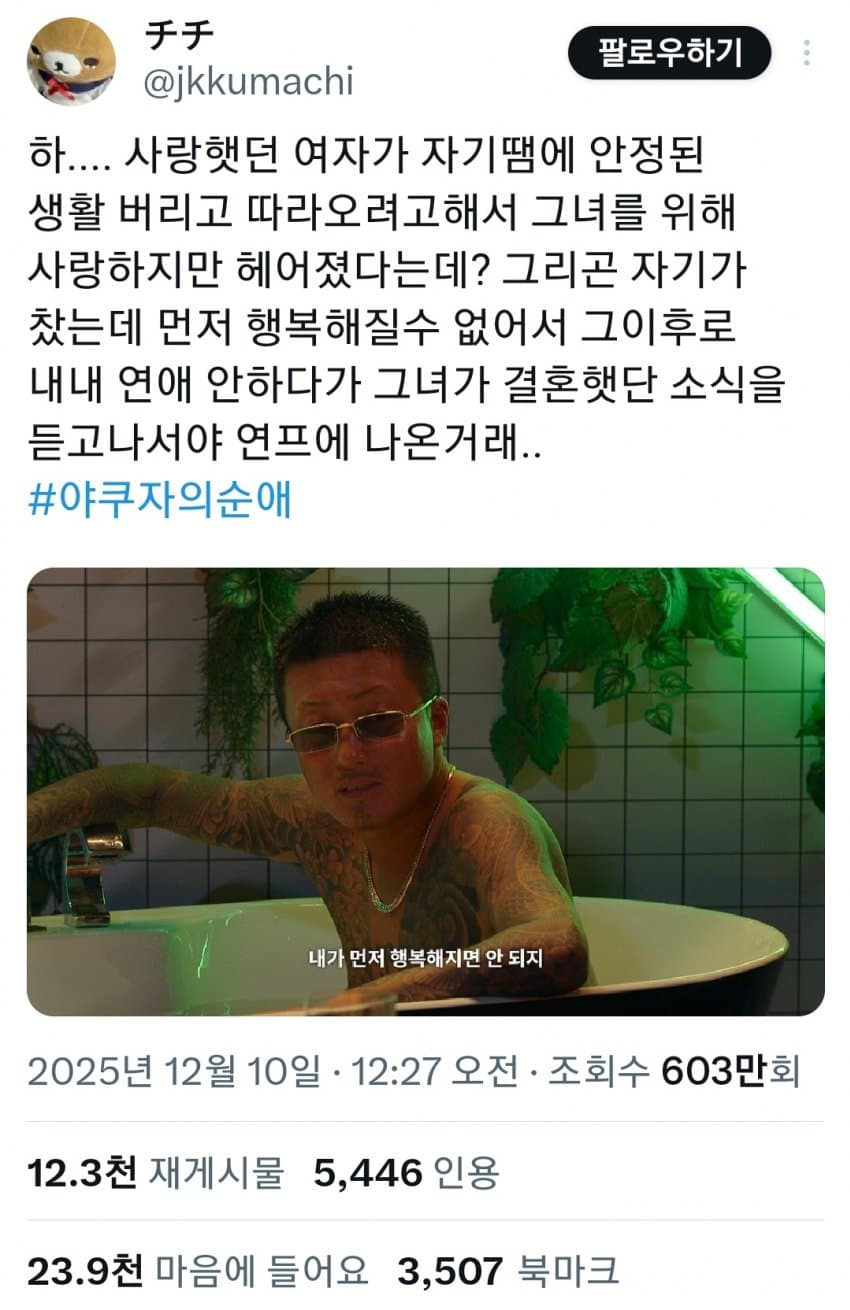The image size is (850, 1310).
Task: Open the チチ display name
Action: click(178, 35)
